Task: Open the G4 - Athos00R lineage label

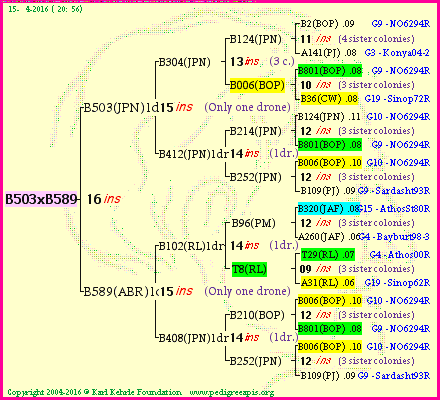Action: tap(400, 255)
